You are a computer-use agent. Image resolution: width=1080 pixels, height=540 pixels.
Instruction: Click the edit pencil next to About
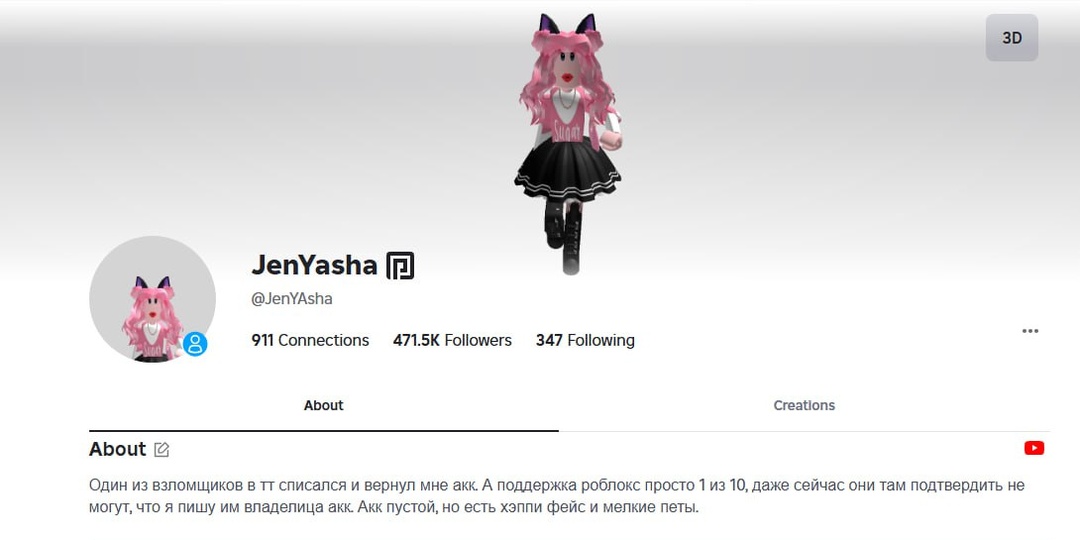[x=162, y=450]
